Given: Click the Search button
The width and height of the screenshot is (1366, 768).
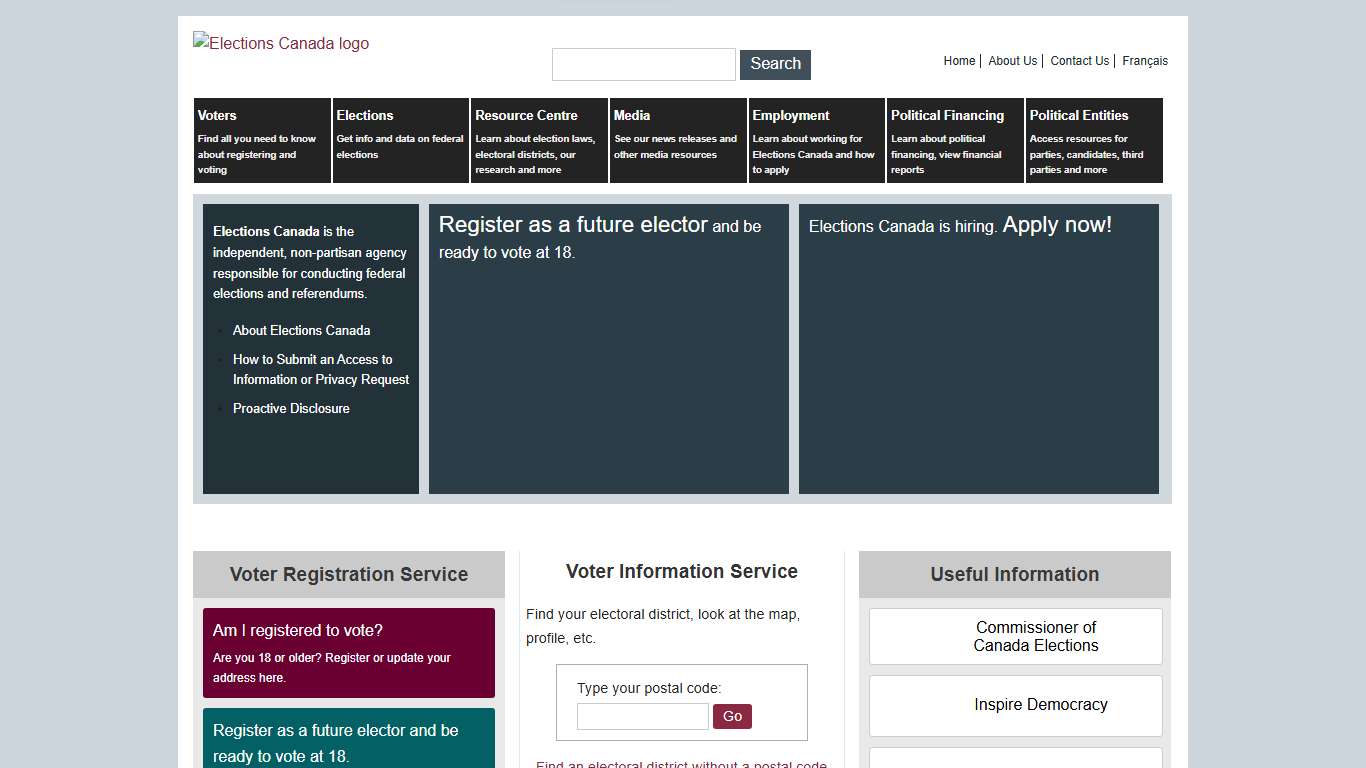Looking at the screenshot, I should (x=775, y=64).
